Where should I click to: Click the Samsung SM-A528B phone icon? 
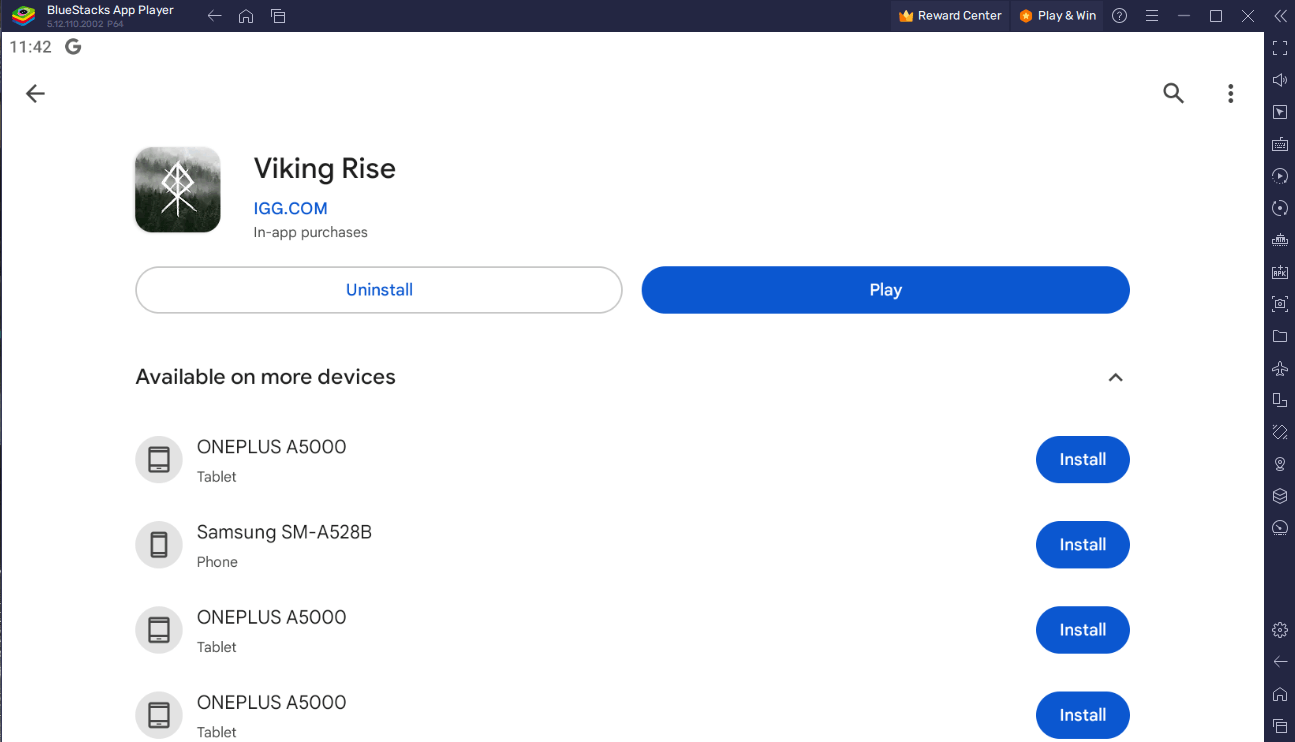tap(159, 545)
